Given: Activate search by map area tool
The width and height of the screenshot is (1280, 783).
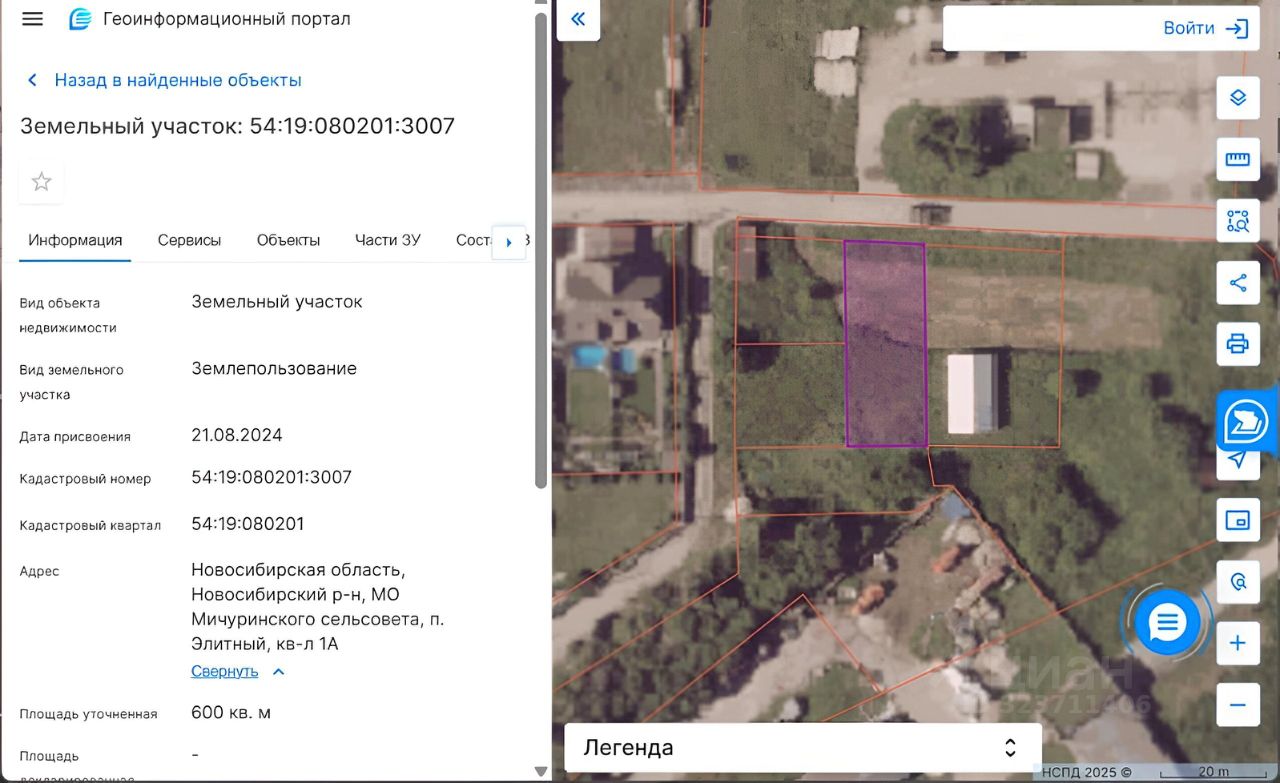Looking at the screenshot, I should point(1237,221).
